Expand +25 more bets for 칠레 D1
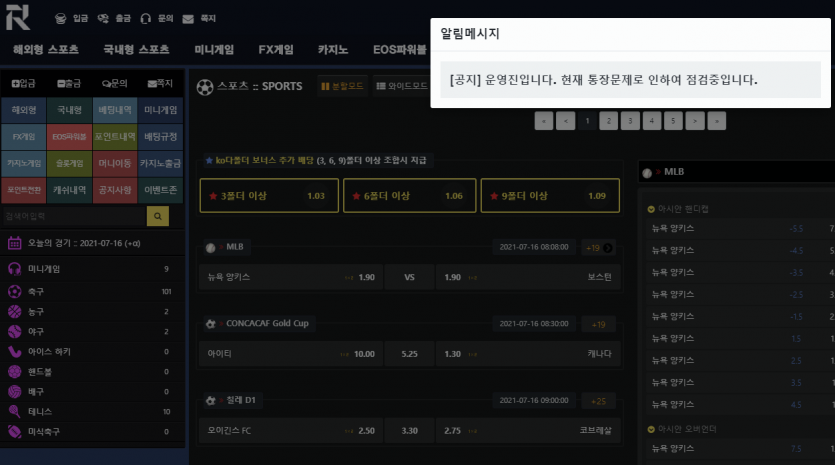This screenshot has height=465, width=835. (x=599, y=401)
